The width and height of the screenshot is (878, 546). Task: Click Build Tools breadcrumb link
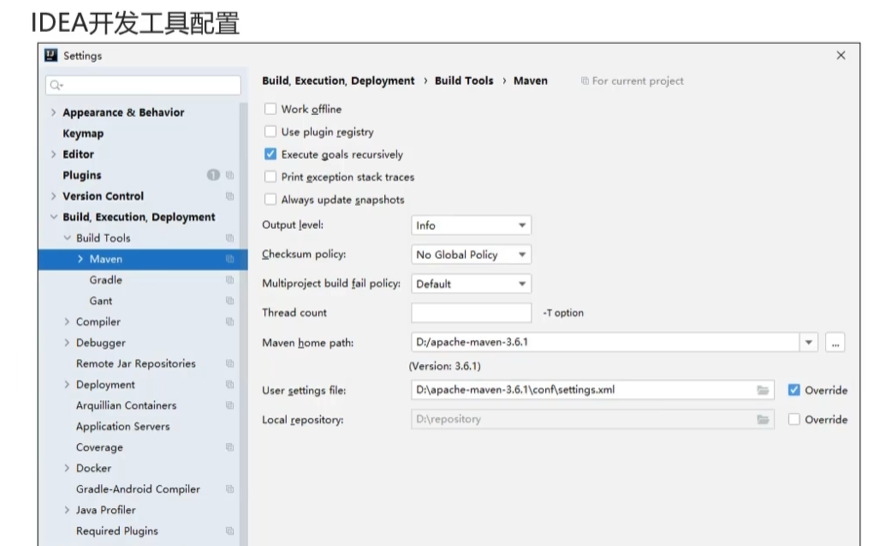click(464, 81)
